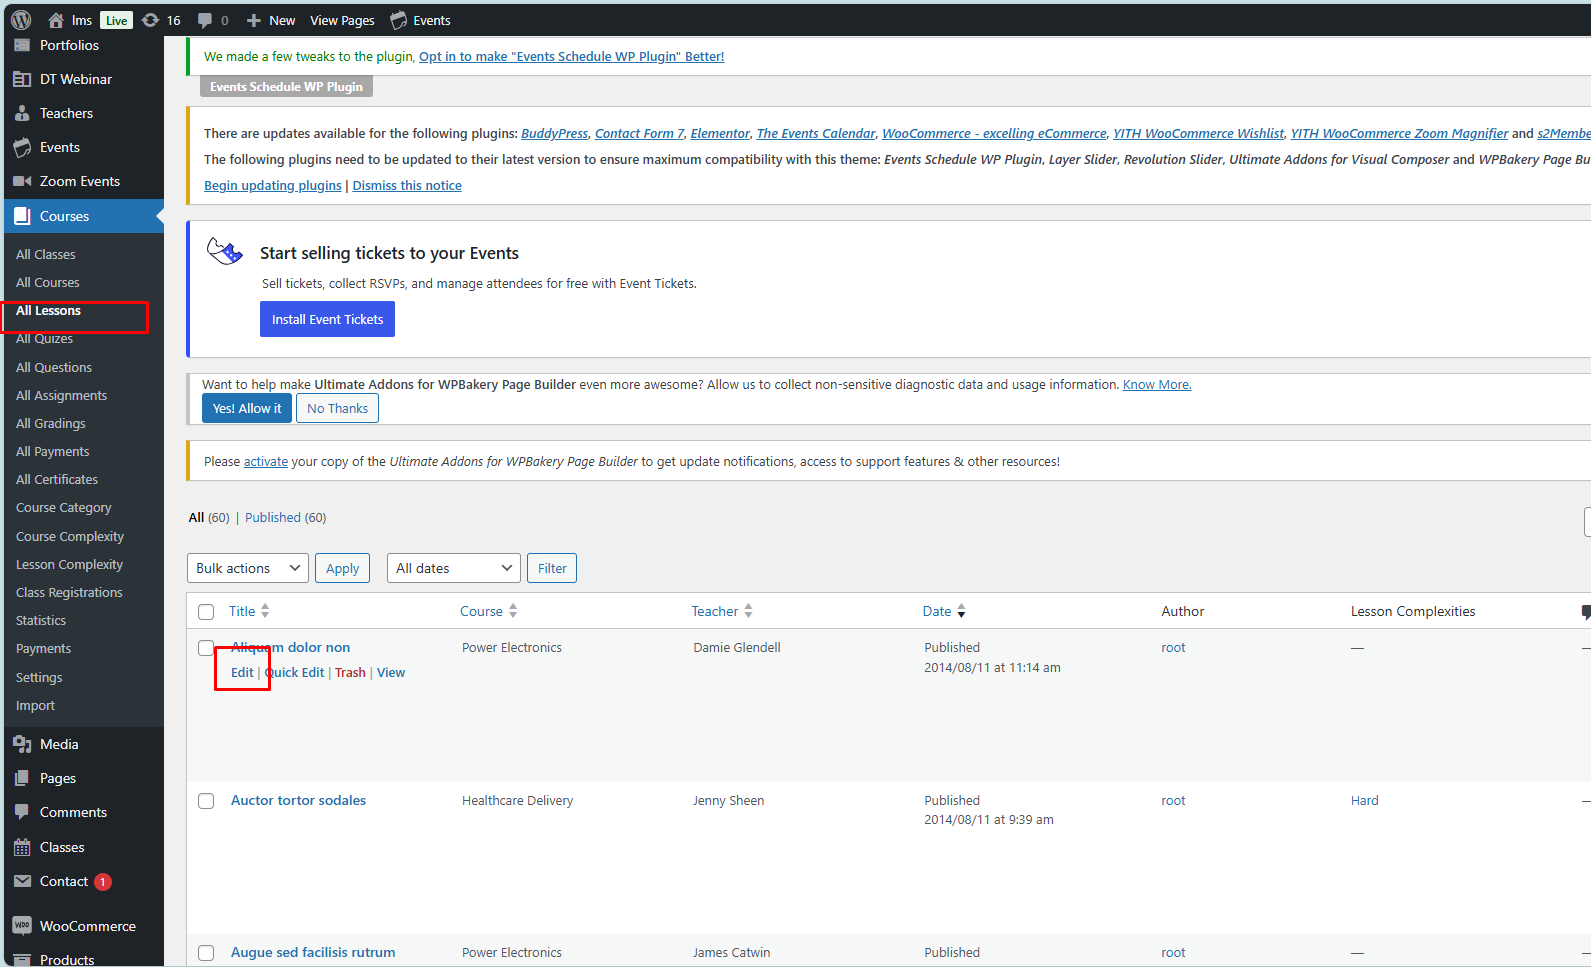
Task: Open All Certificates submenu item
Action: [57, 480]
